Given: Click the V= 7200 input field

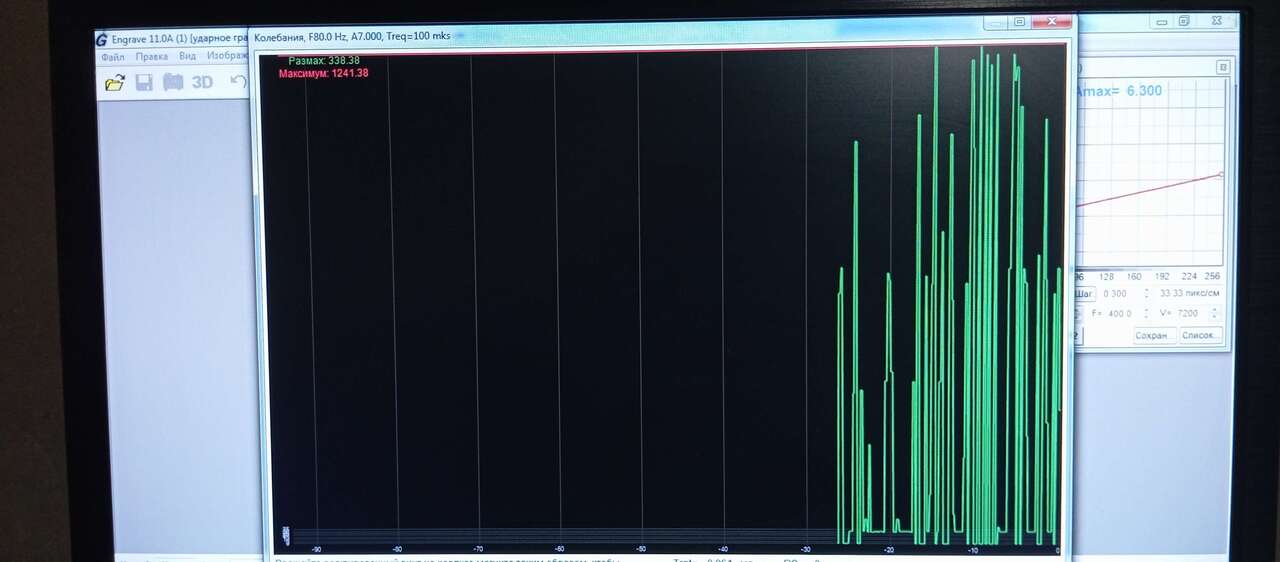Looking at the screenshot, I should pyautogui.click(x=1187, y=313).
